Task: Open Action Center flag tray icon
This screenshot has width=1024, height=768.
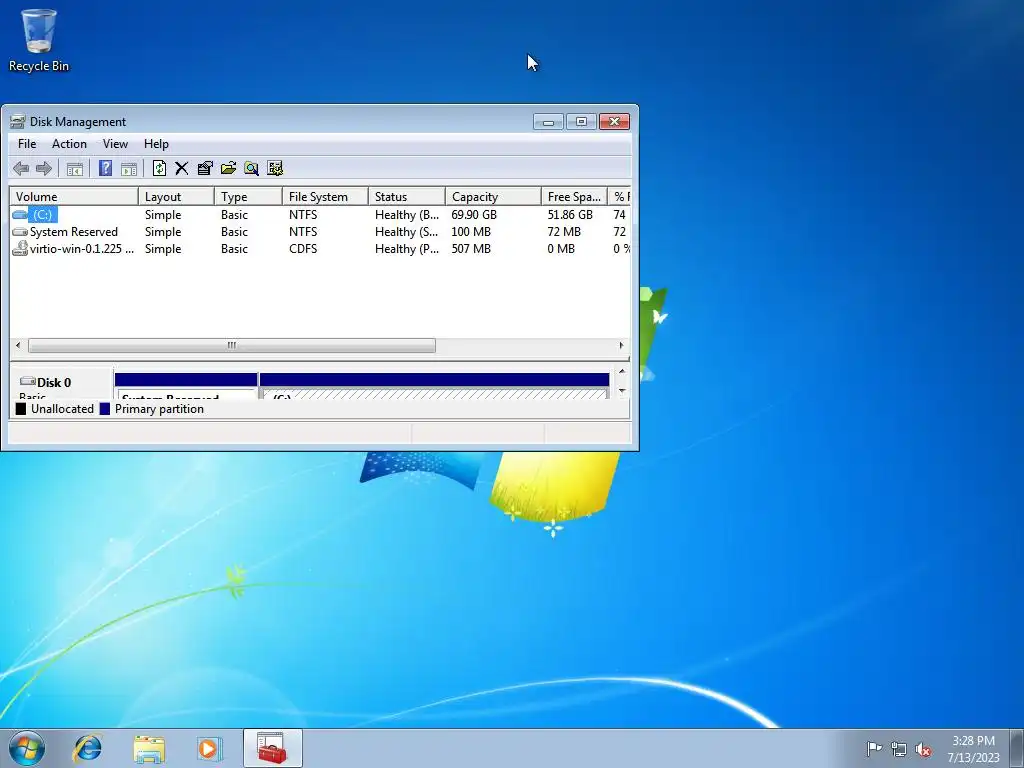Action: coord(874,749)
